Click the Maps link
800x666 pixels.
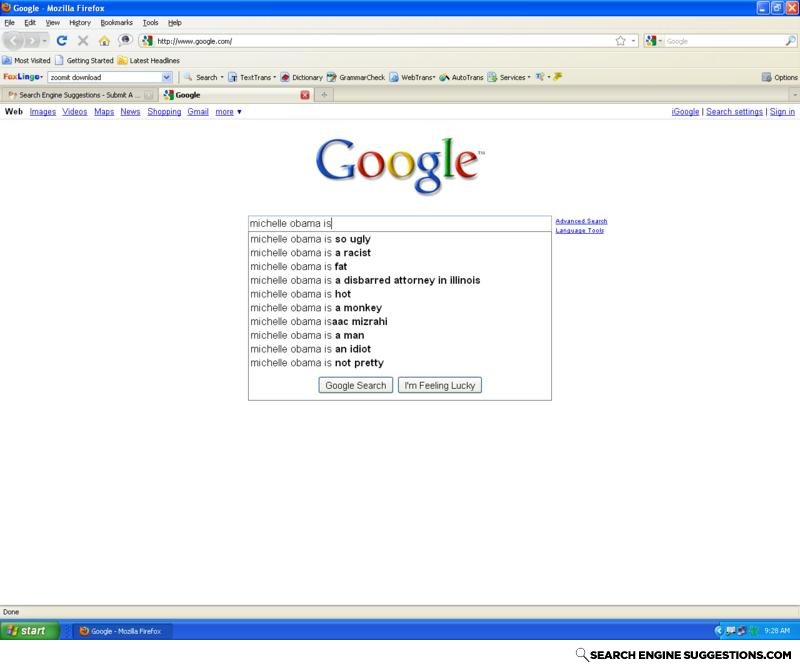click(104, 112)
